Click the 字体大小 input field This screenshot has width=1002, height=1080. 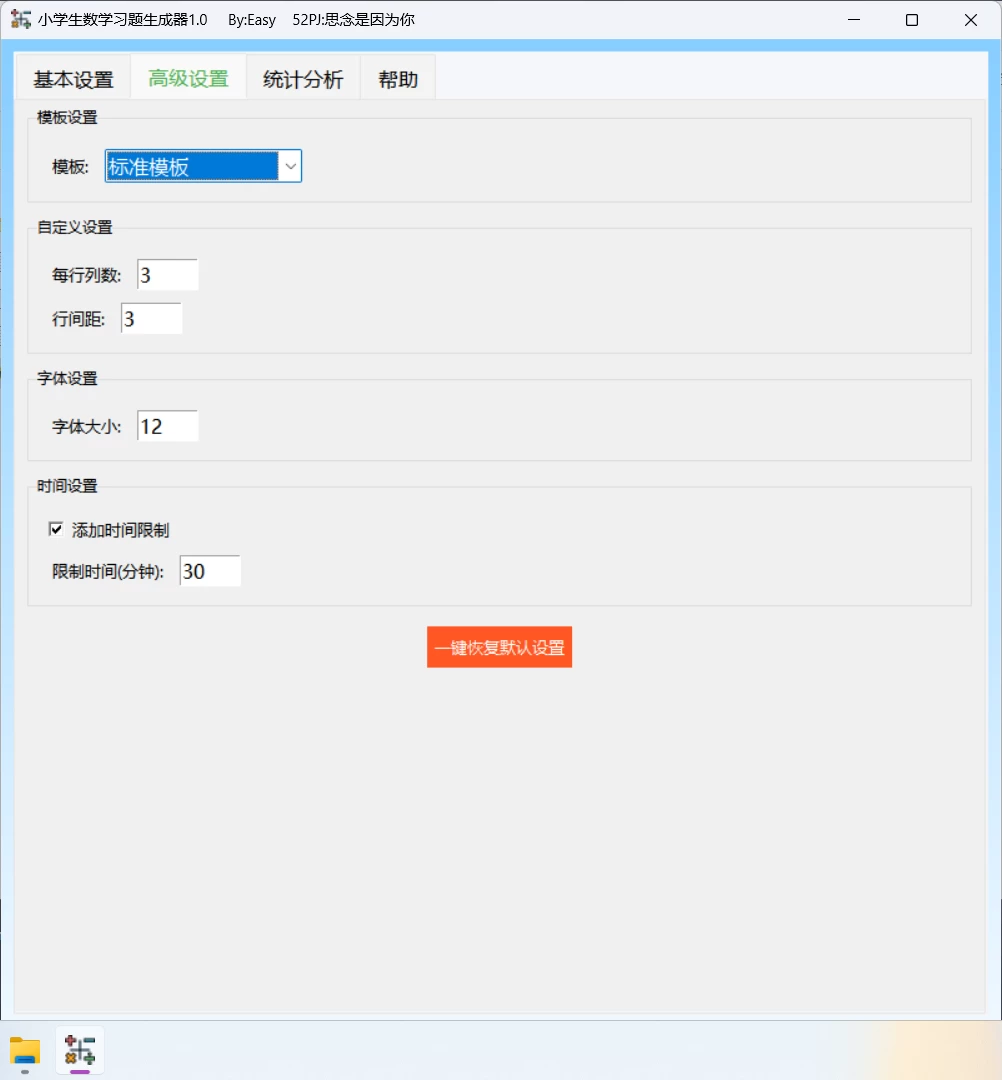[x=167, y=426]
